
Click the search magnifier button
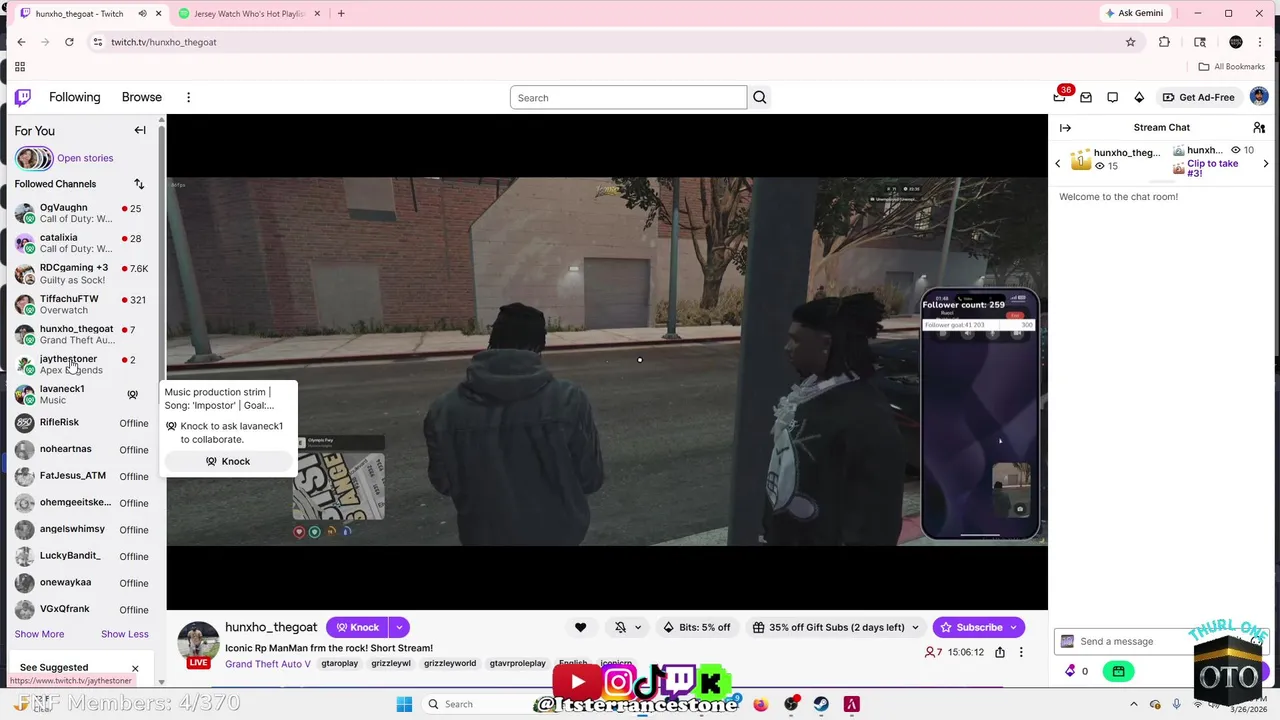pos(760,97)
